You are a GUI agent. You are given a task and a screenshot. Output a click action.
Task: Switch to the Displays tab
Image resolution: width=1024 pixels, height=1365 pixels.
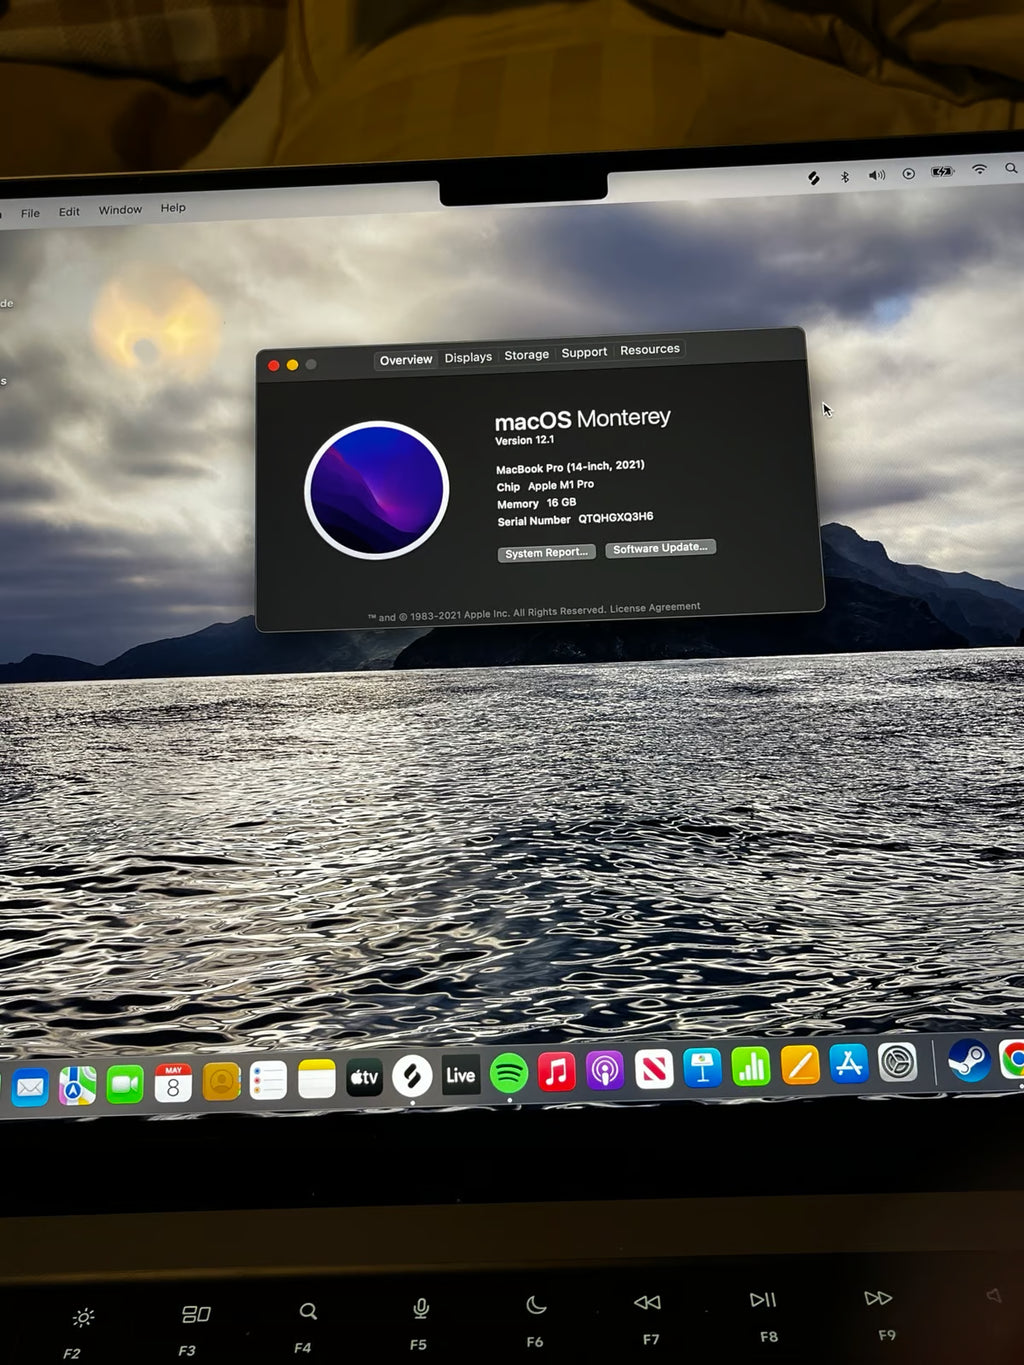(468, 356)
